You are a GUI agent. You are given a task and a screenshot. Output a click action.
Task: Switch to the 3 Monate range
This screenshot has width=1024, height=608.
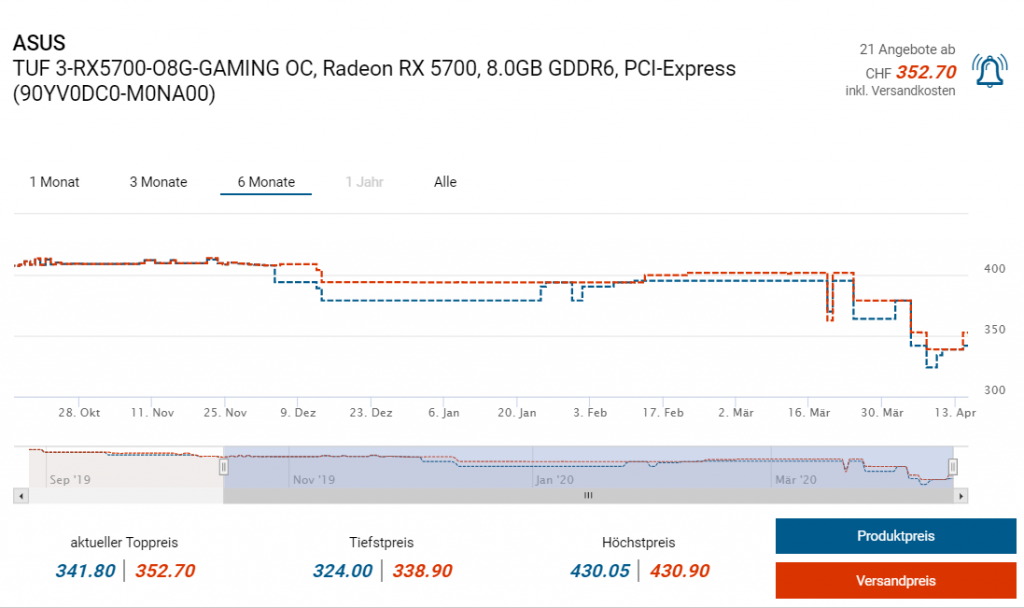point(158,182)
